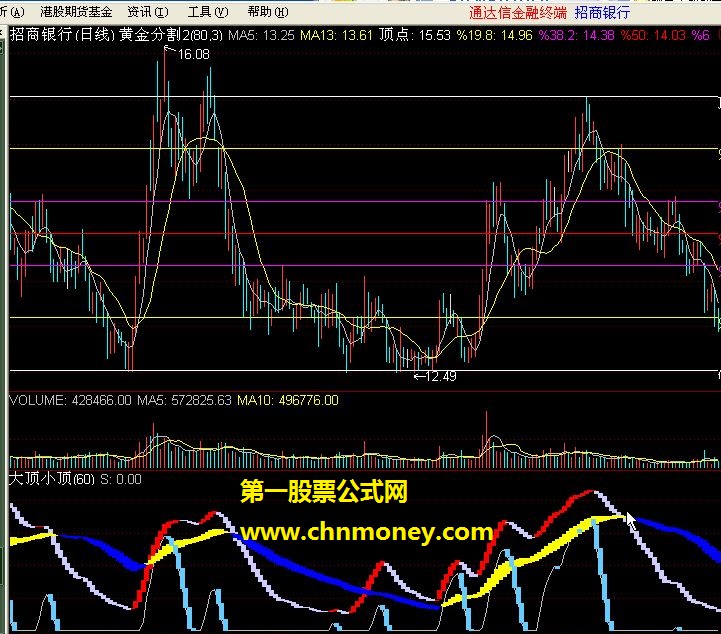The image size is (721, 634).
Task: Click the 顶点: 15.53 value
Action: (415, 35)
